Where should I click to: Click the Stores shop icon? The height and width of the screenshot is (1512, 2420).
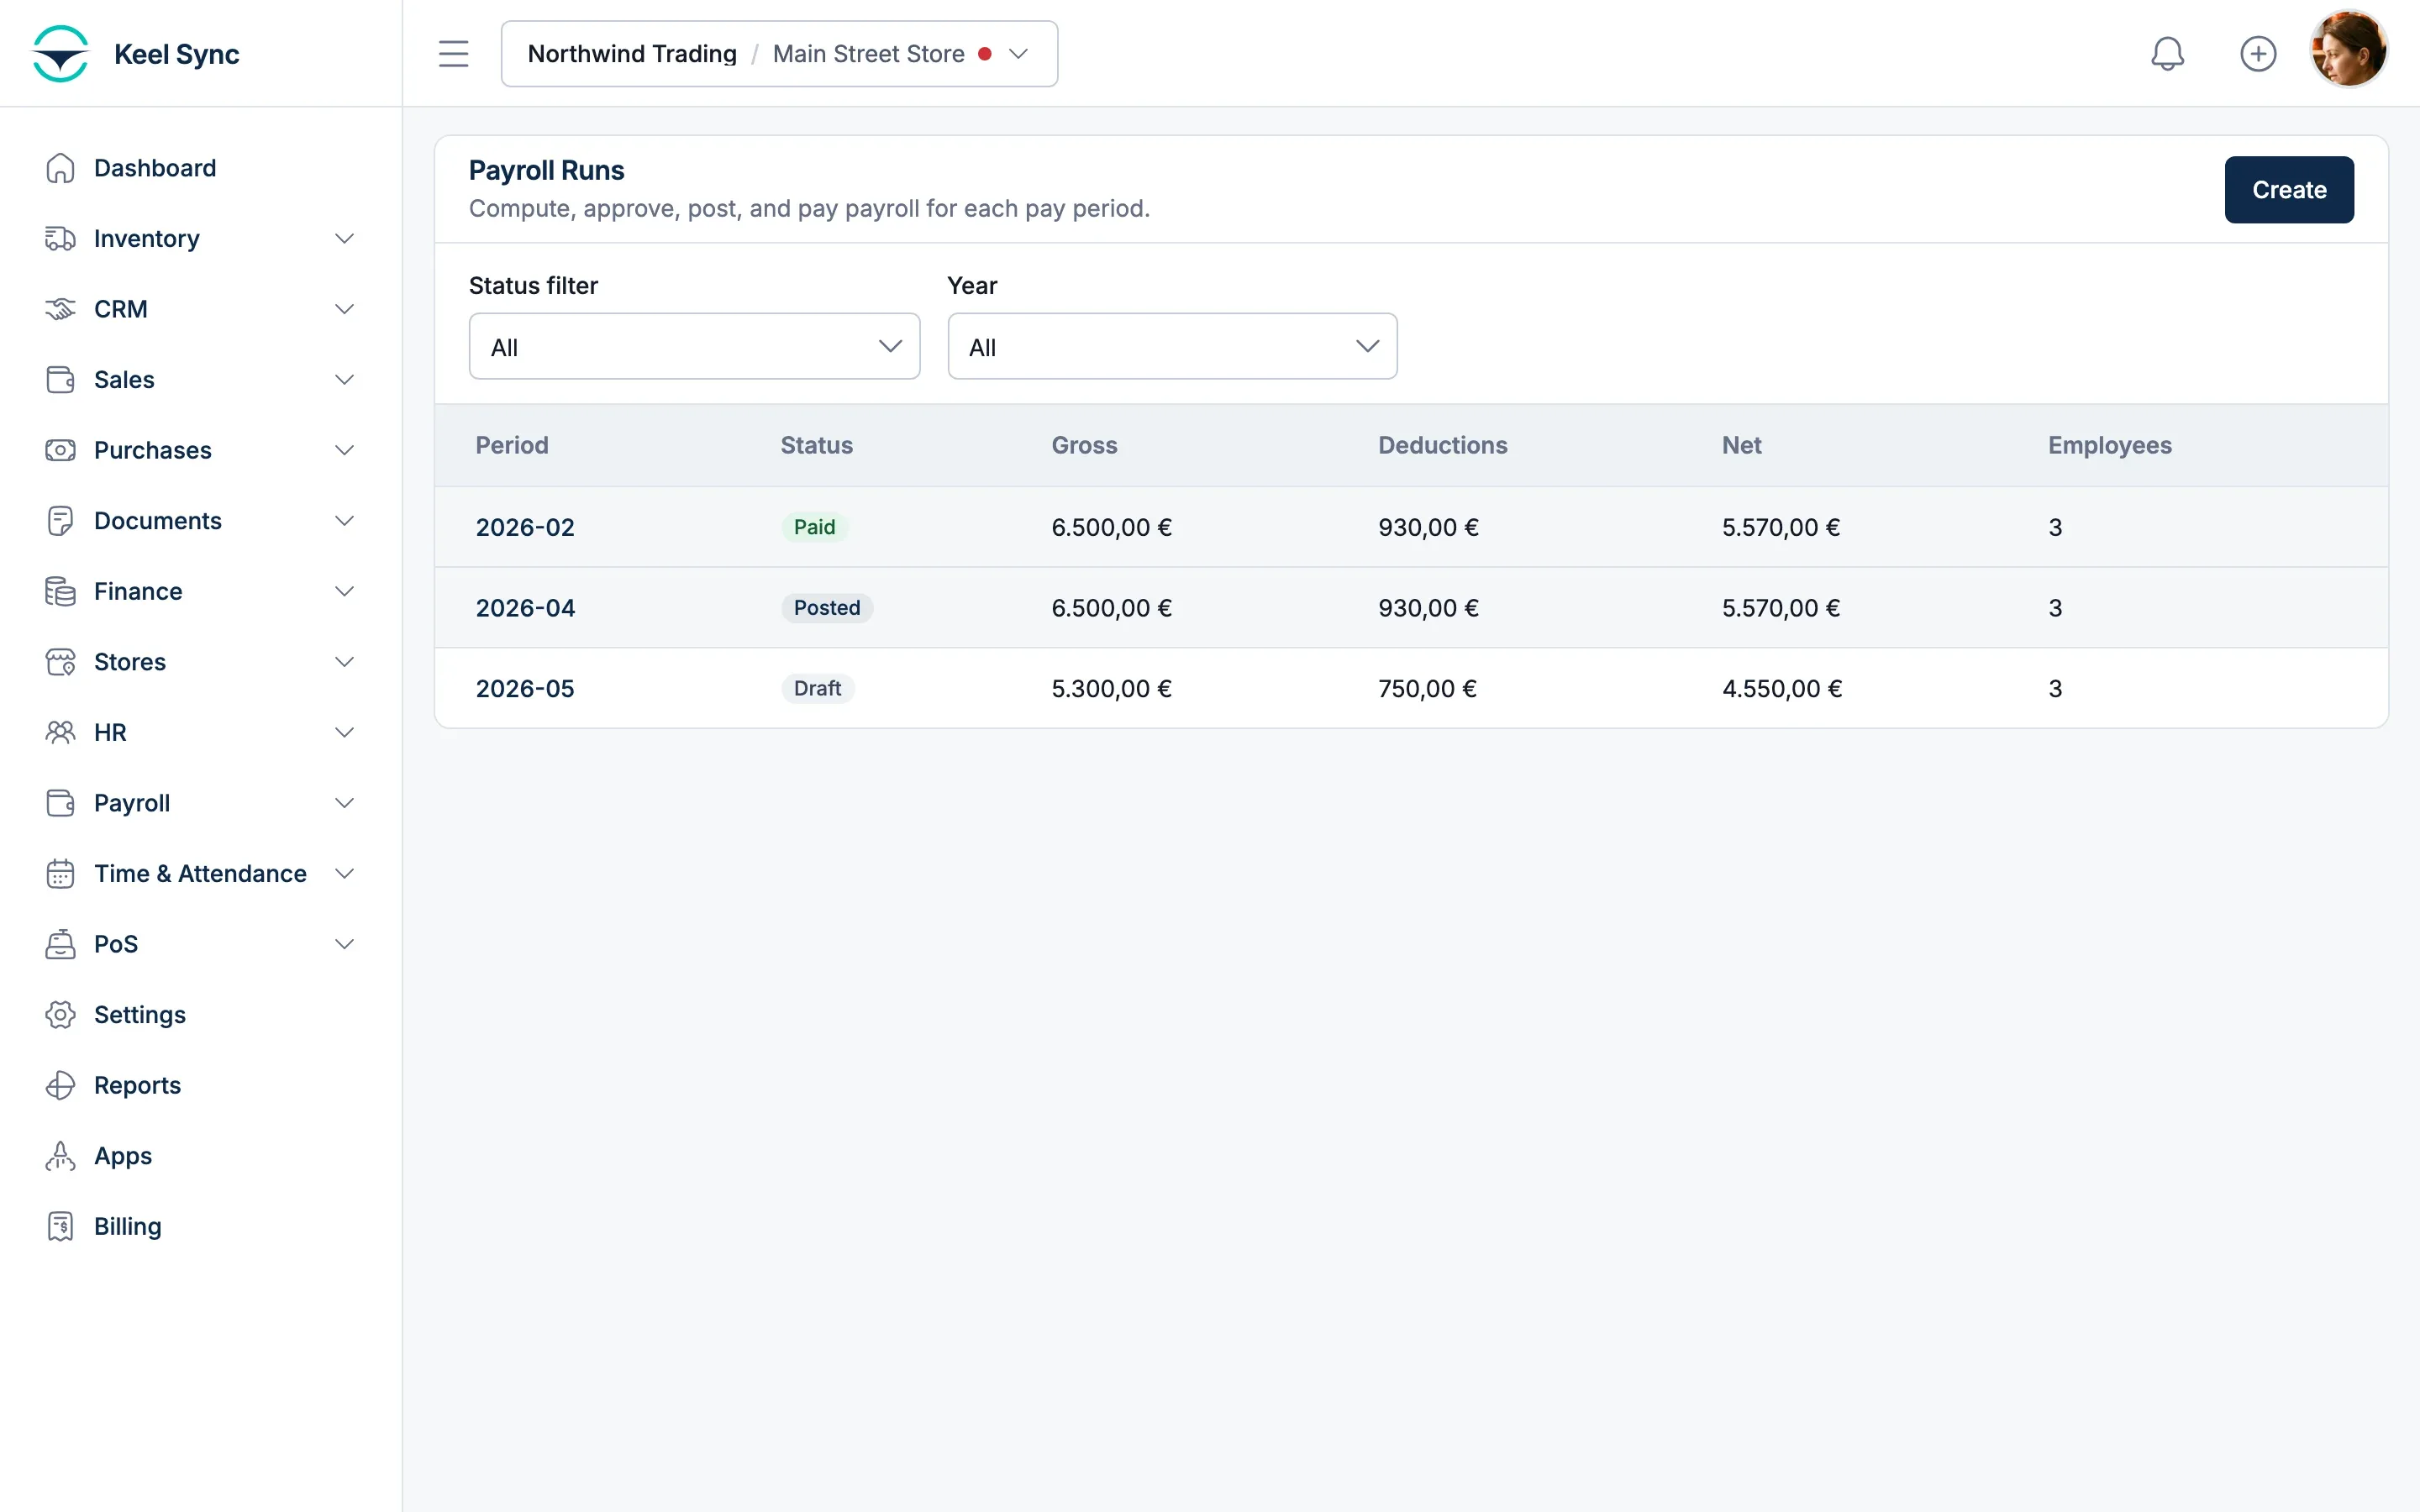pos(60,661)
